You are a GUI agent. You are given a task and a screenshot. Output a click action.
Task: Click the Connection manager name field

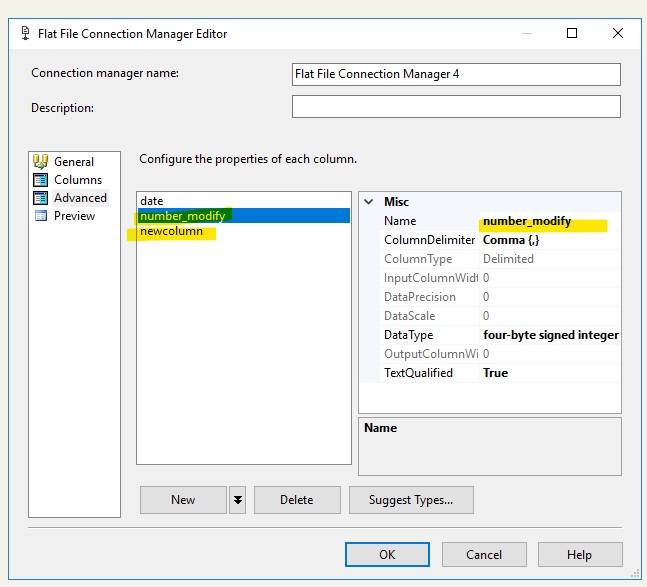[x=456, y=74]
